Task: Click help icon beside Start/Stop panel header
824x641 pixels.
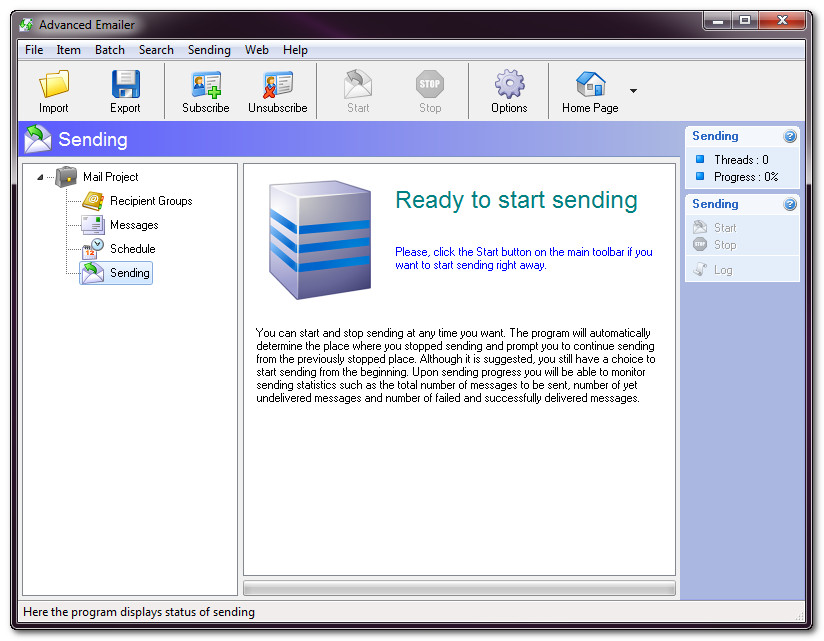Action: pos(790,204)
